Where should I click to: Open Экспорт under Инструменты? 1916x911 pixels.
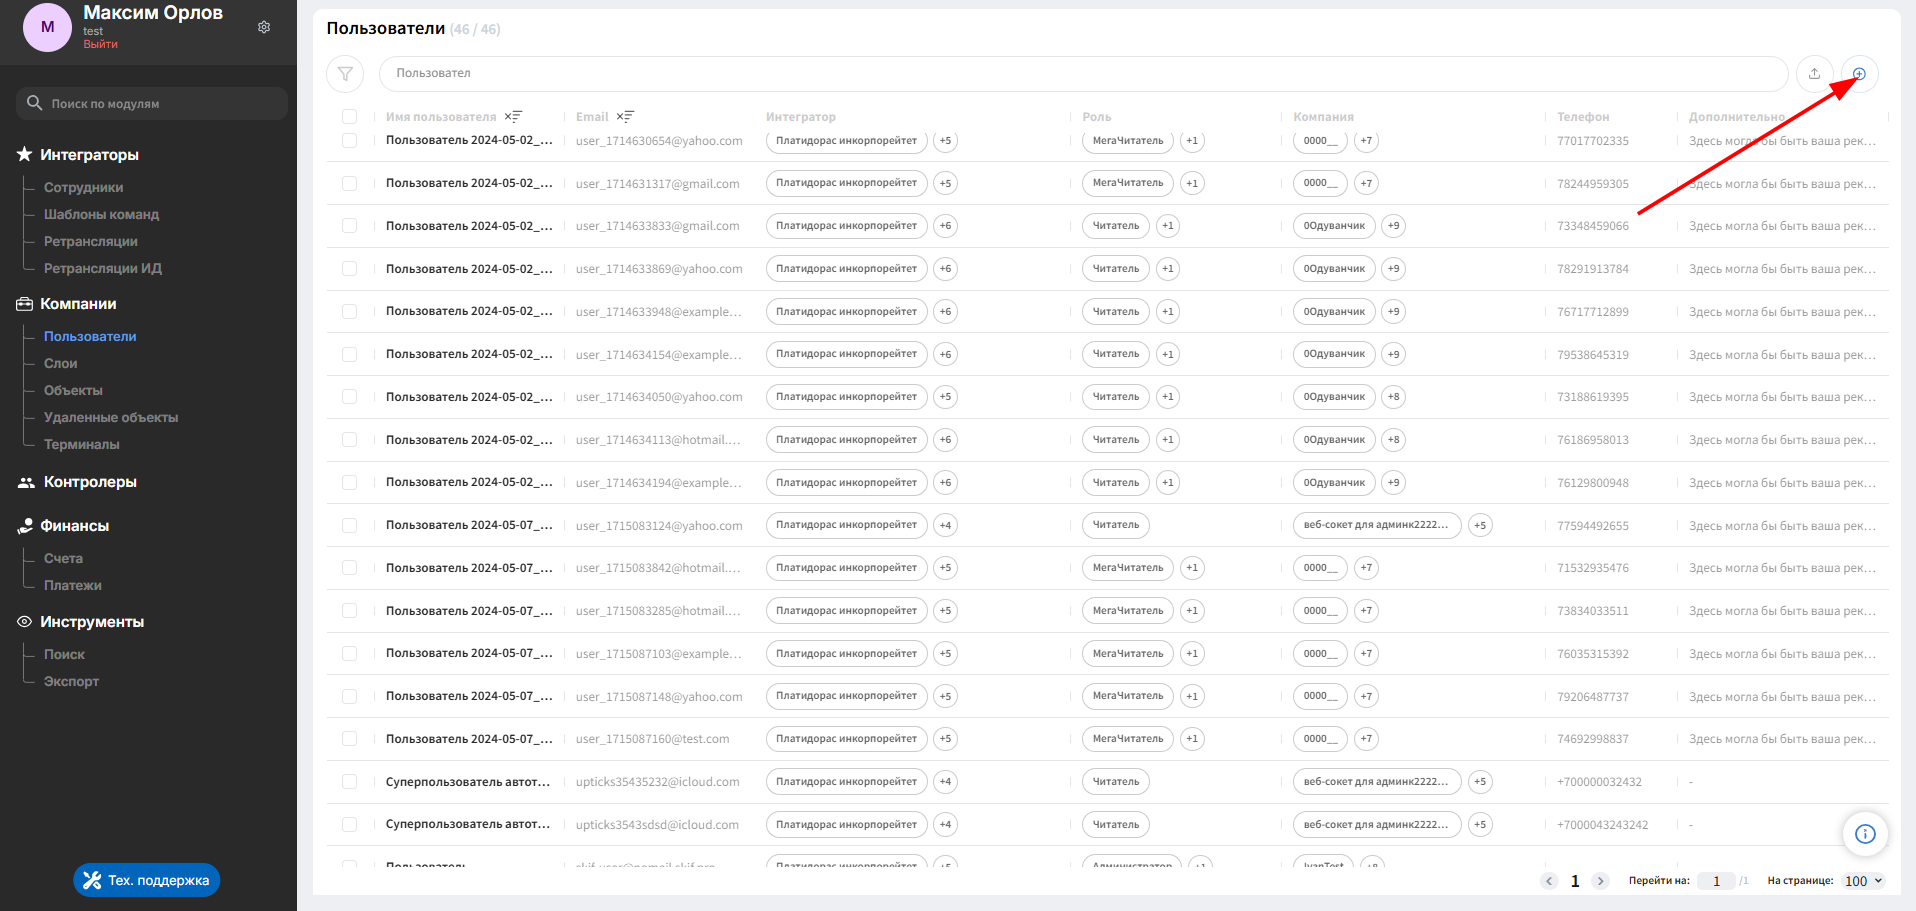(71, 681)
